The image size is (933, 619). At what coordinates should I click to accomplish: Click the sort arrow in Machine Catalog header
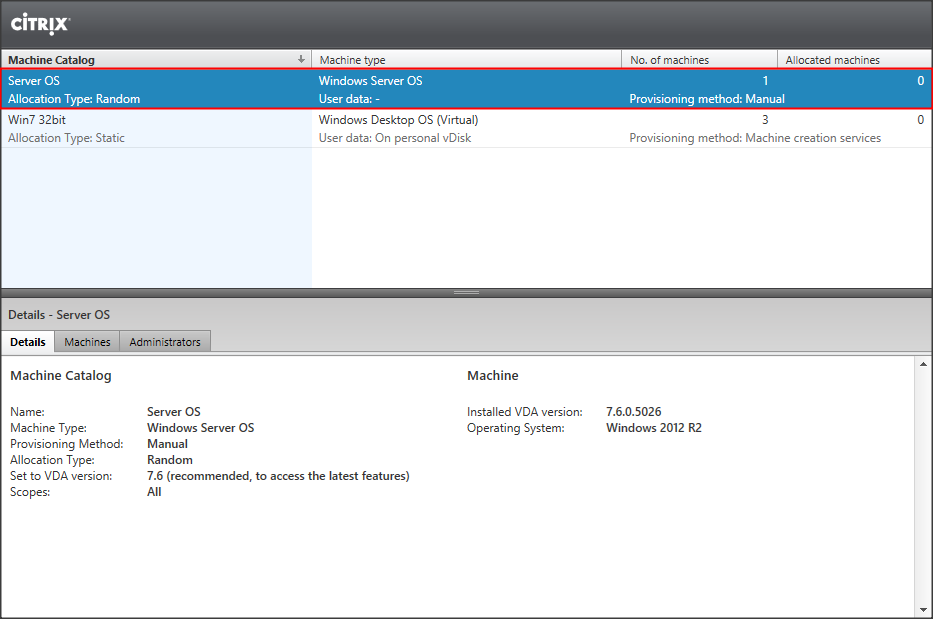(301, 60)
